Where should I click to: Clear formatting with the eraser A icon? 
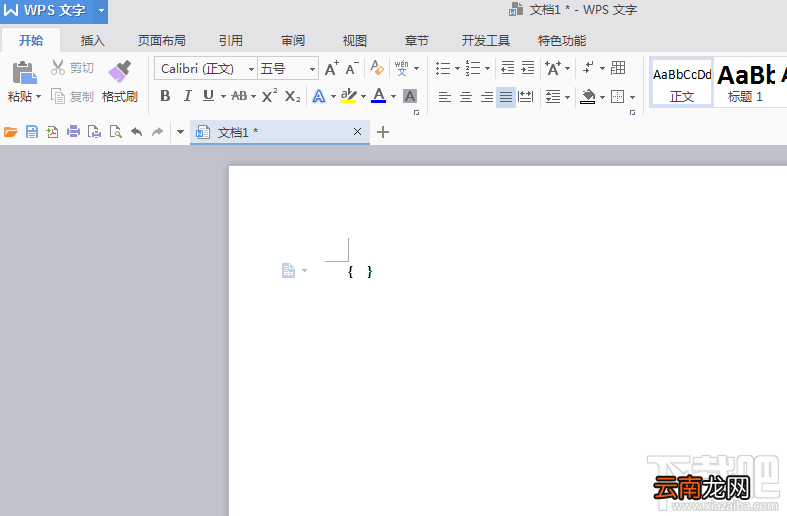pos(377,68)
